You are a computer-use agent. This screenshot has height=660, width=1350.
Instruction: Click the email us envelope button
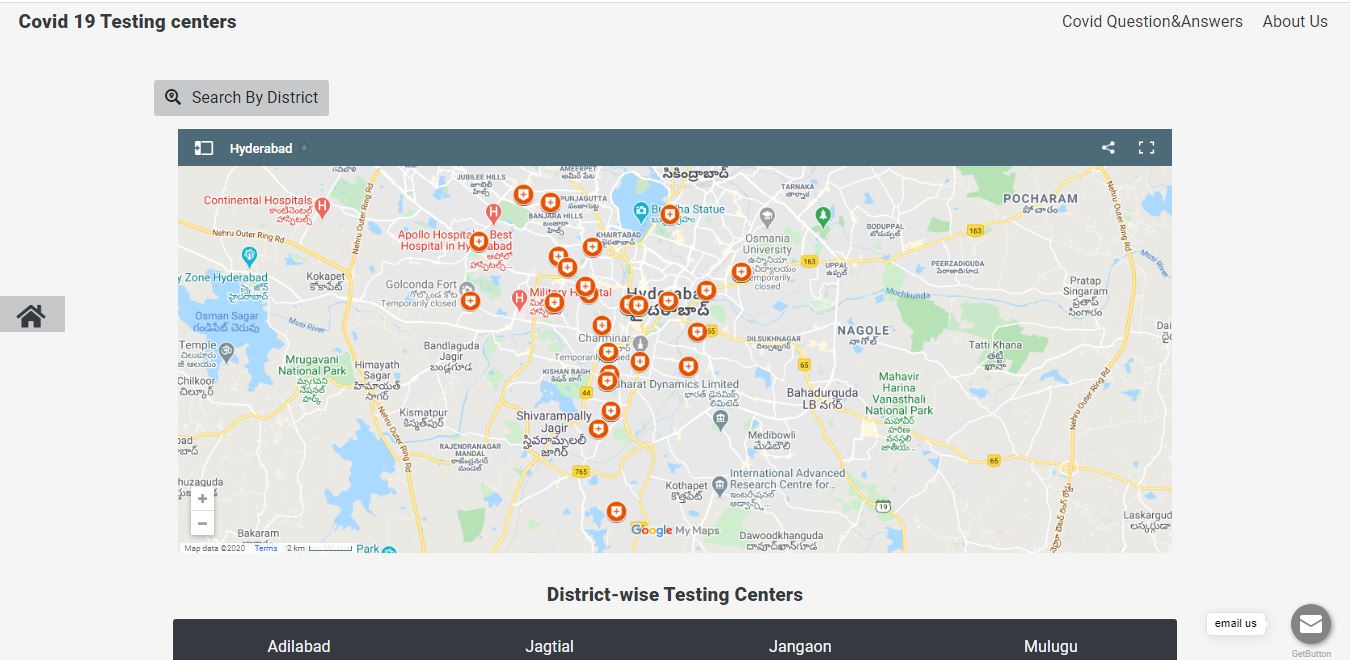1310,624
